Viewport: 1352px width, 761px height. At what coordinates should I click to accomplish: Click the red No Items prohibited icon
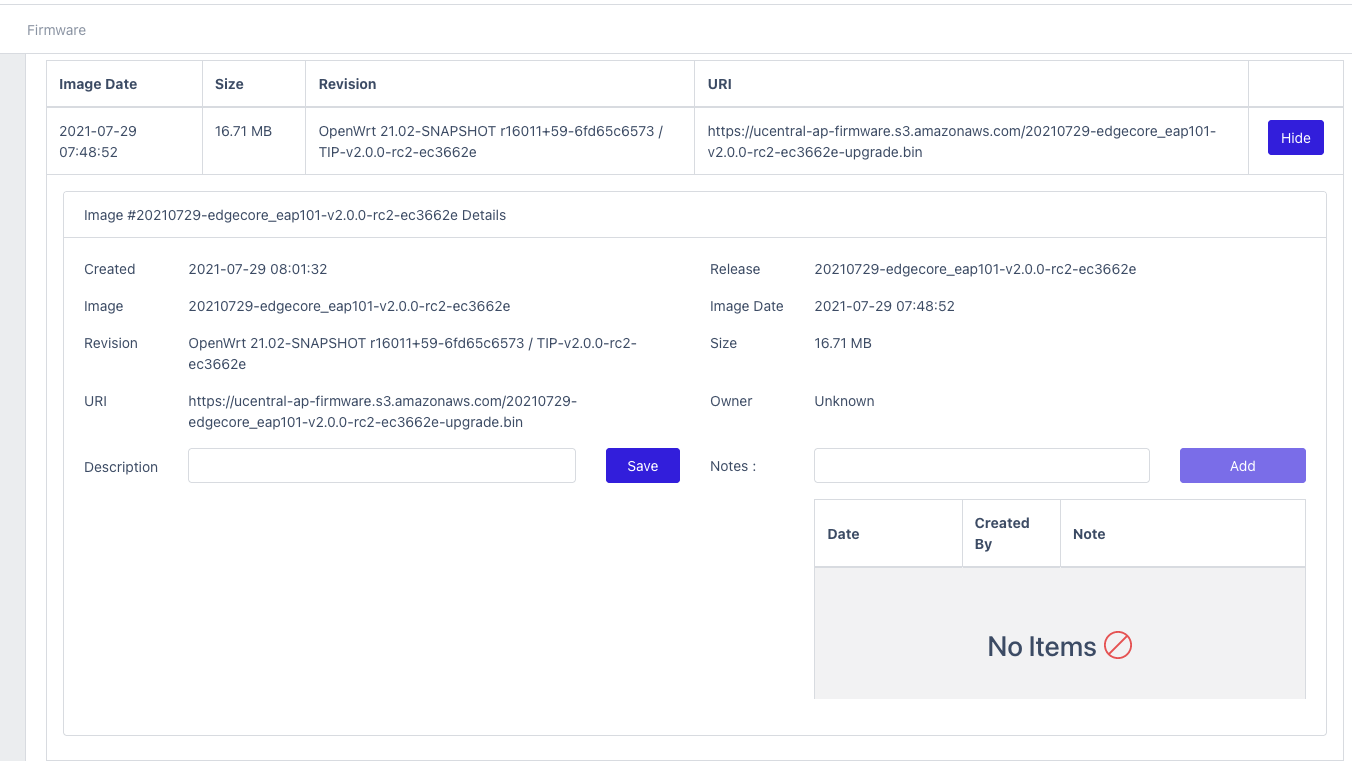coord(1117,646)
